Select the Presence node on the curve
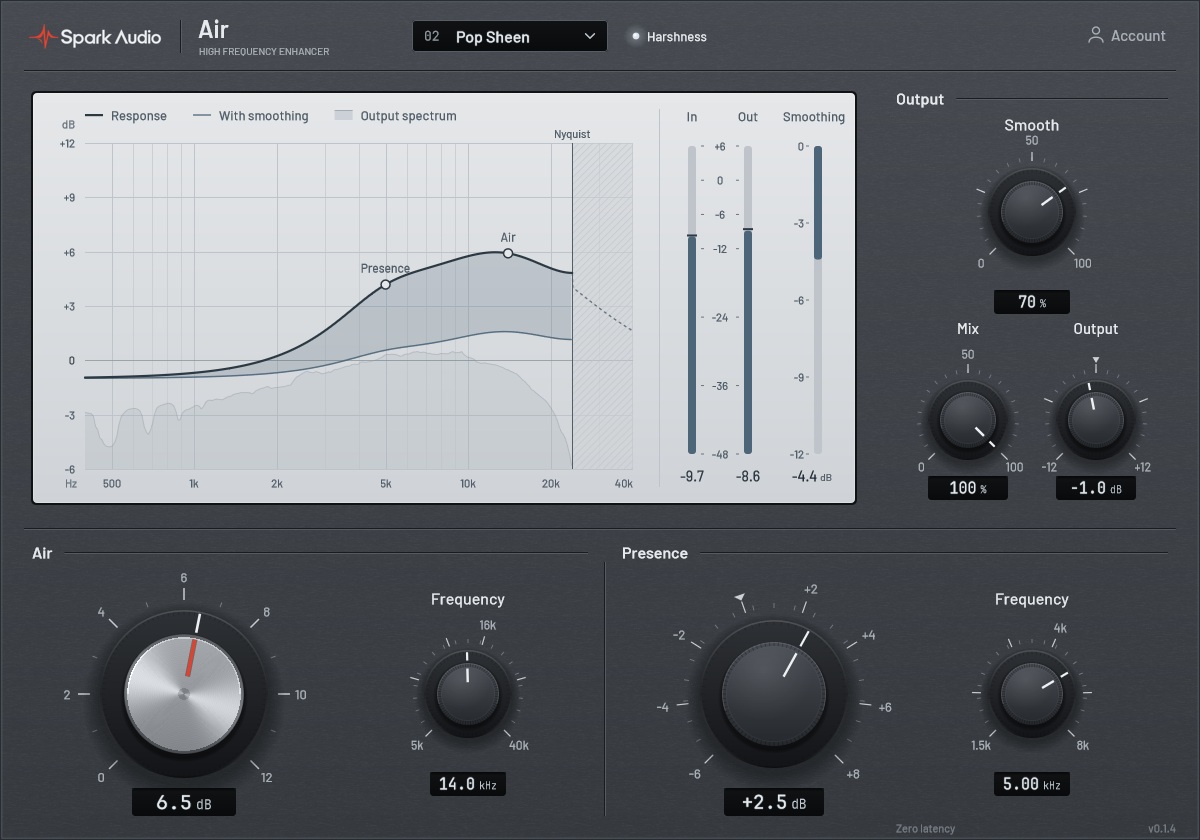 coord(386,285)
